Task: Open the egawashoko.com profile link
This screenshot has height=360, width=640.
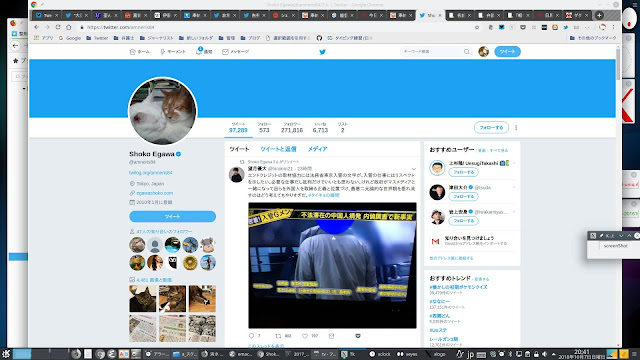Action: pyautogui.click(x=155, y=193)
